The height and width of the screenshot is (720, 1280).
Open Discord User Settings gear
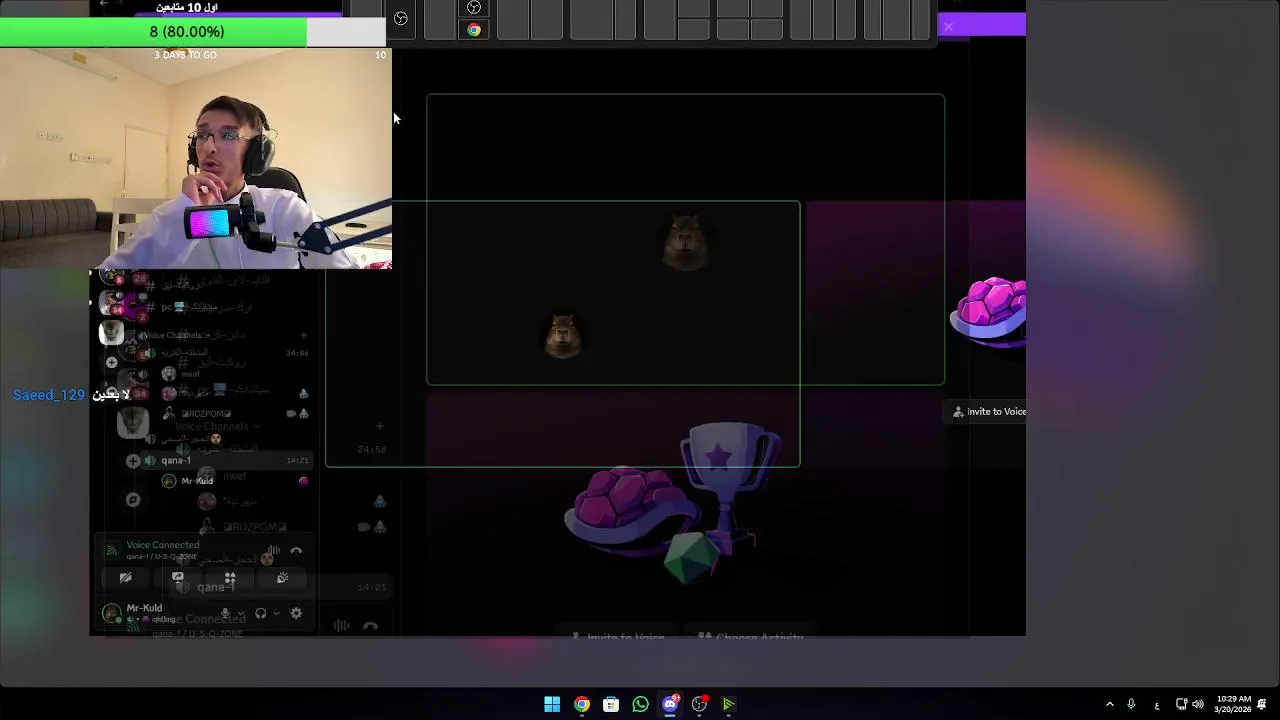(296, 613)
